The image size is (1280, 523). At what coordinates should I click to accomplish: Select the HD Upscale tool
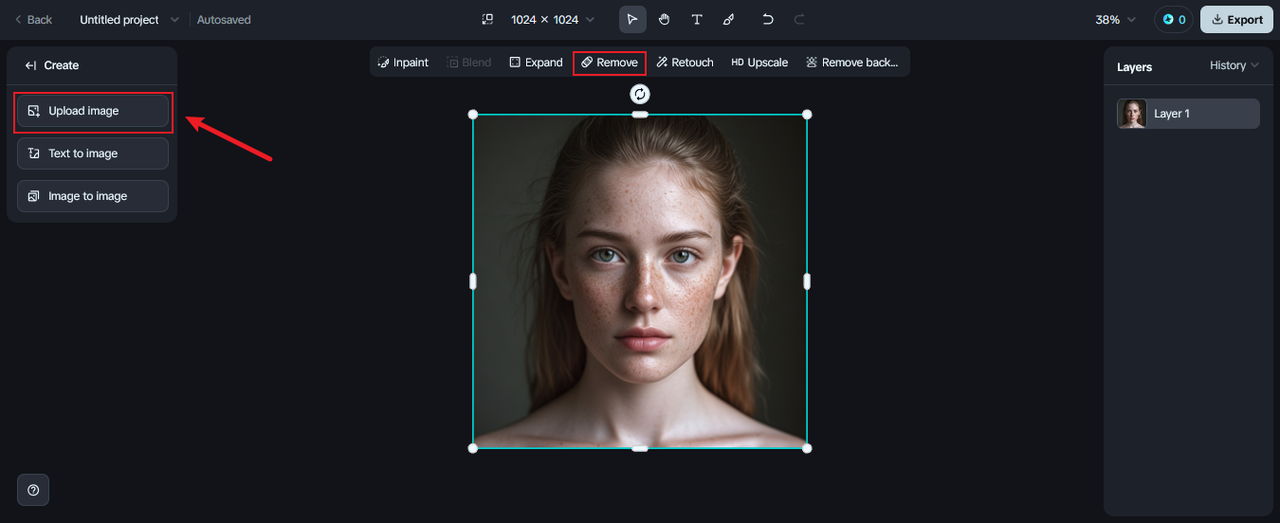click(760, 62)
